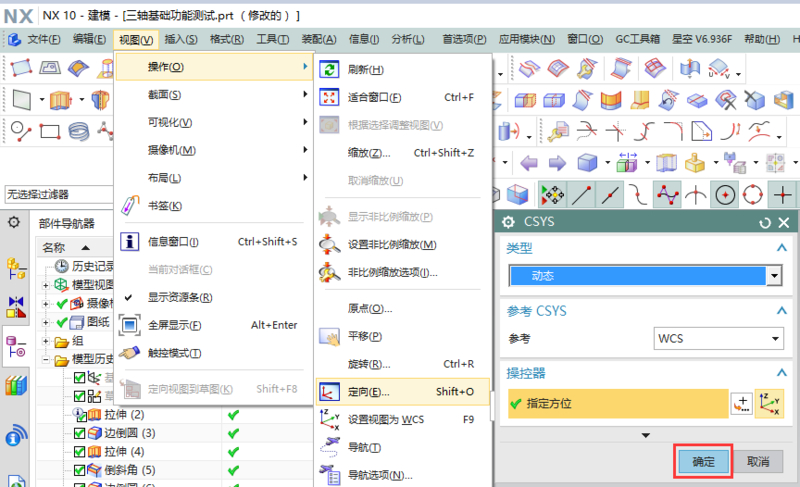Viewport: 800px width, 487px height.
Task: Click 设置非比例缩放 magnifier icon
Action: pyautogui.click(x=330, y=244)
